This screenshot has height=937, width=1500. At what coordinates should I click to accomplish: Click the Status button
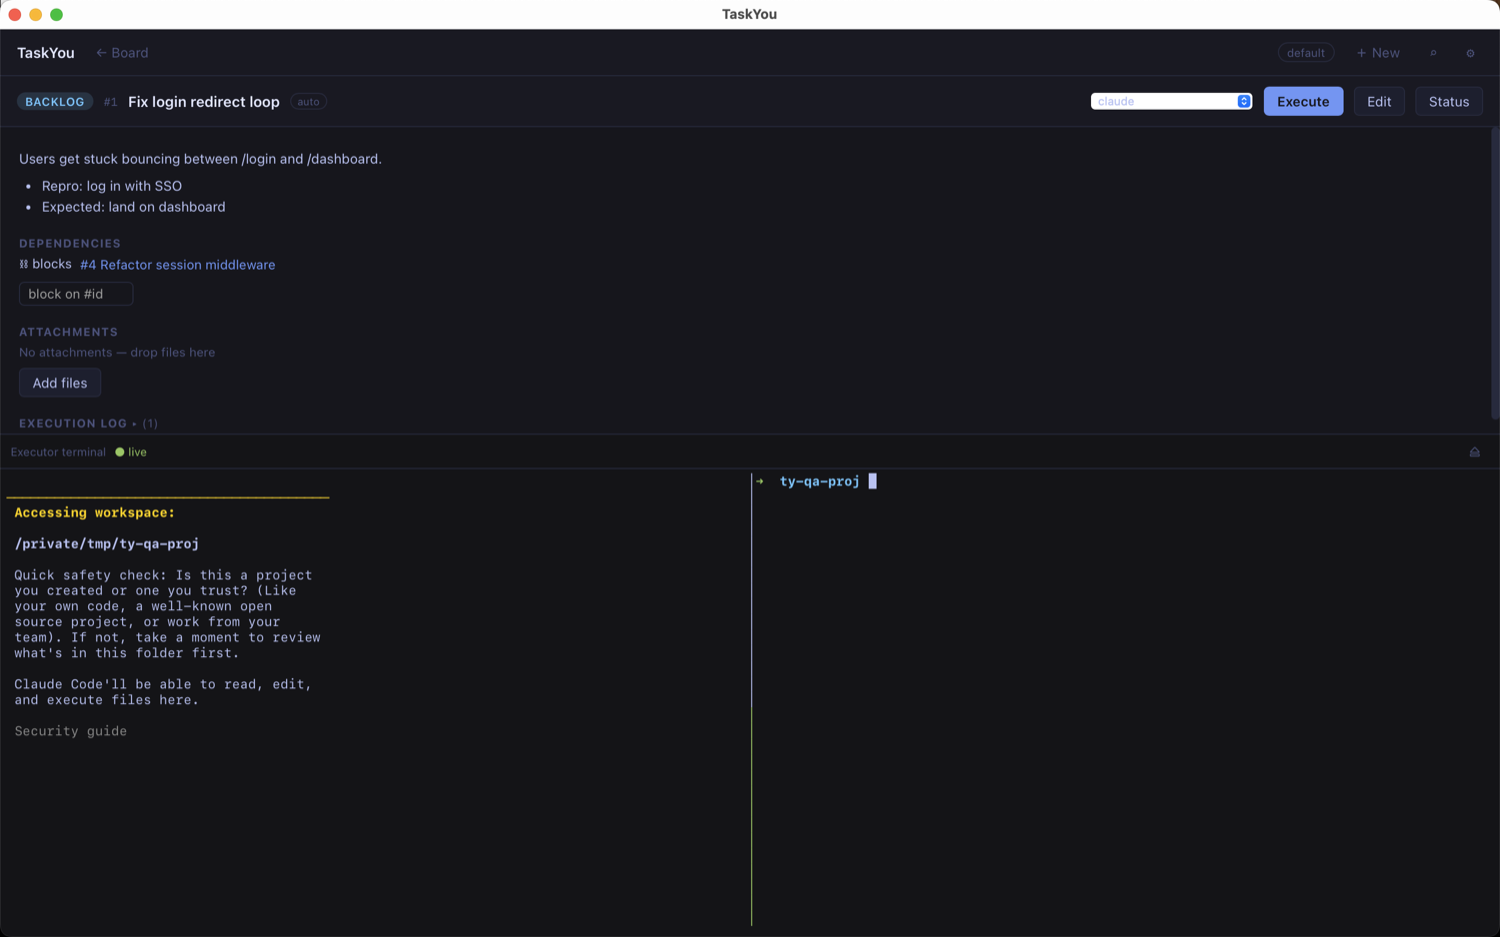(1448, 101)
